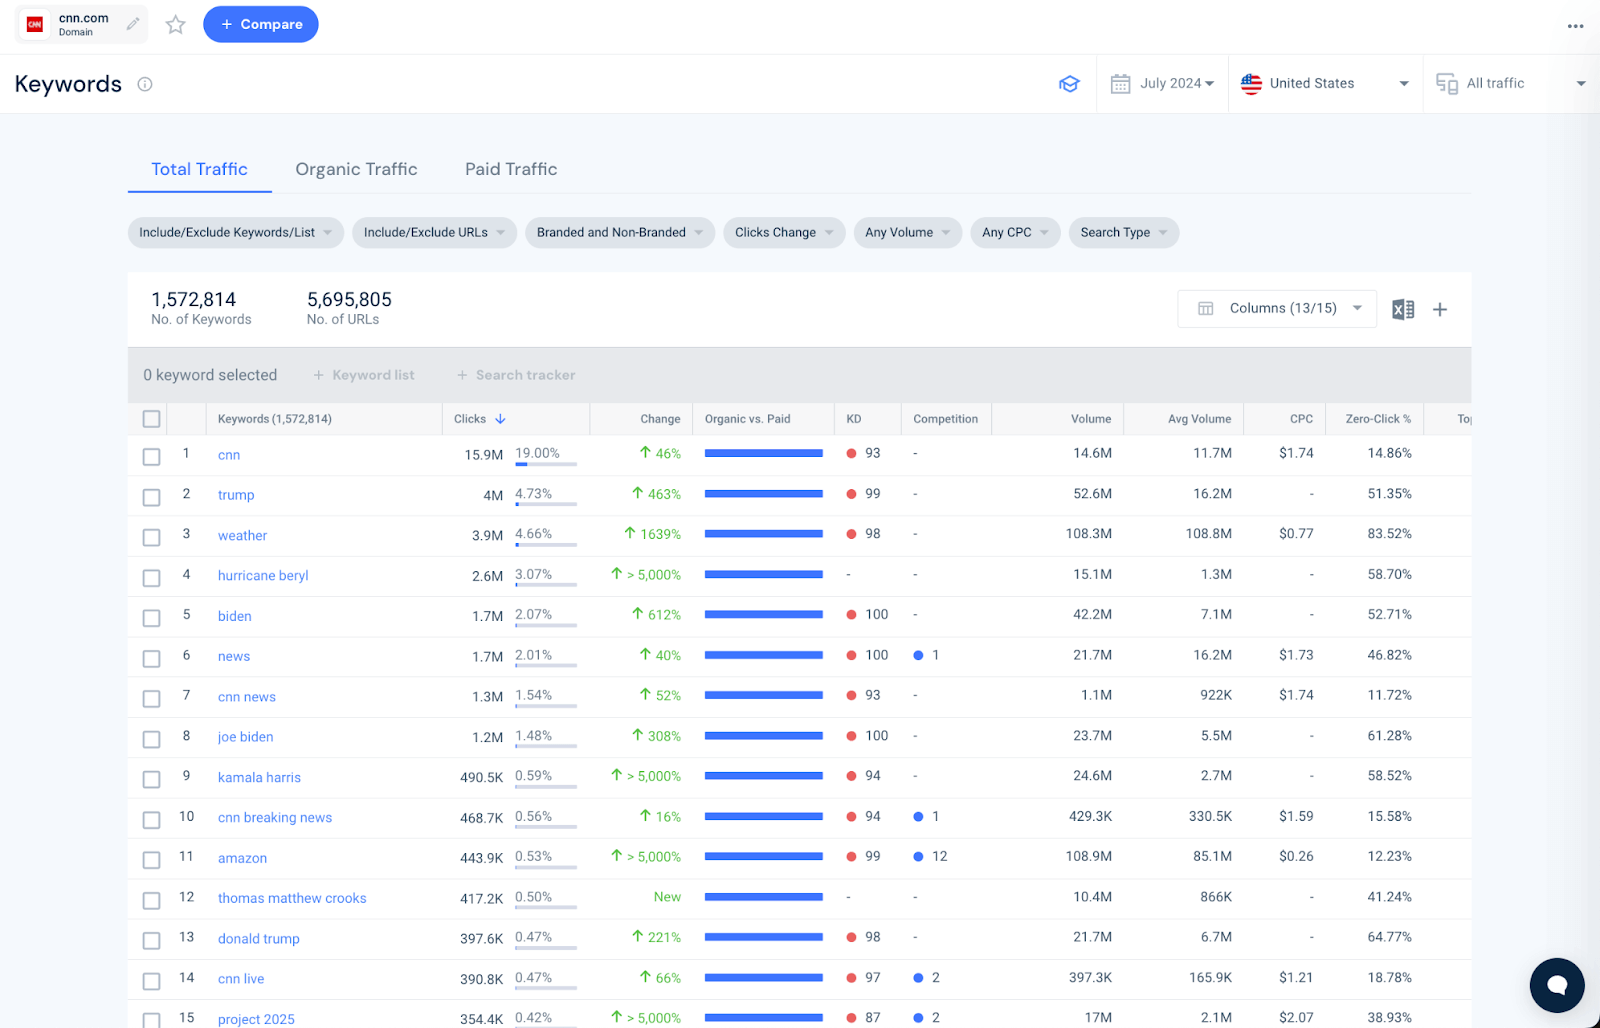Image resolution: width=1600 pixels, height=1028 pixels.
Task: Sort by the Zero-Click % column header
Action: point(1378,419)
